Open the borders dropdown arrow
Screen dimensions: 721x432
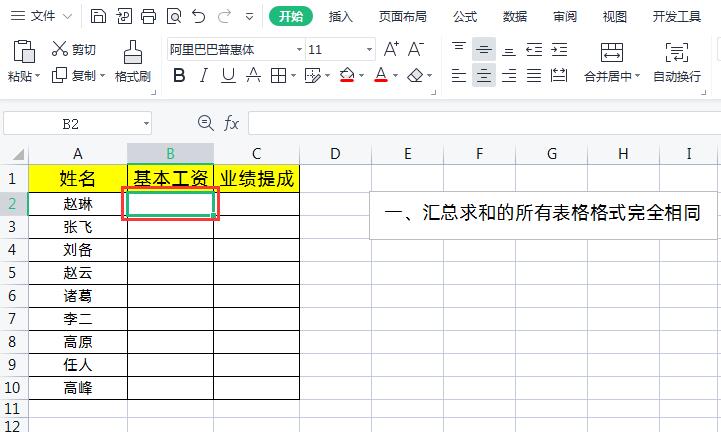[293, 75]
